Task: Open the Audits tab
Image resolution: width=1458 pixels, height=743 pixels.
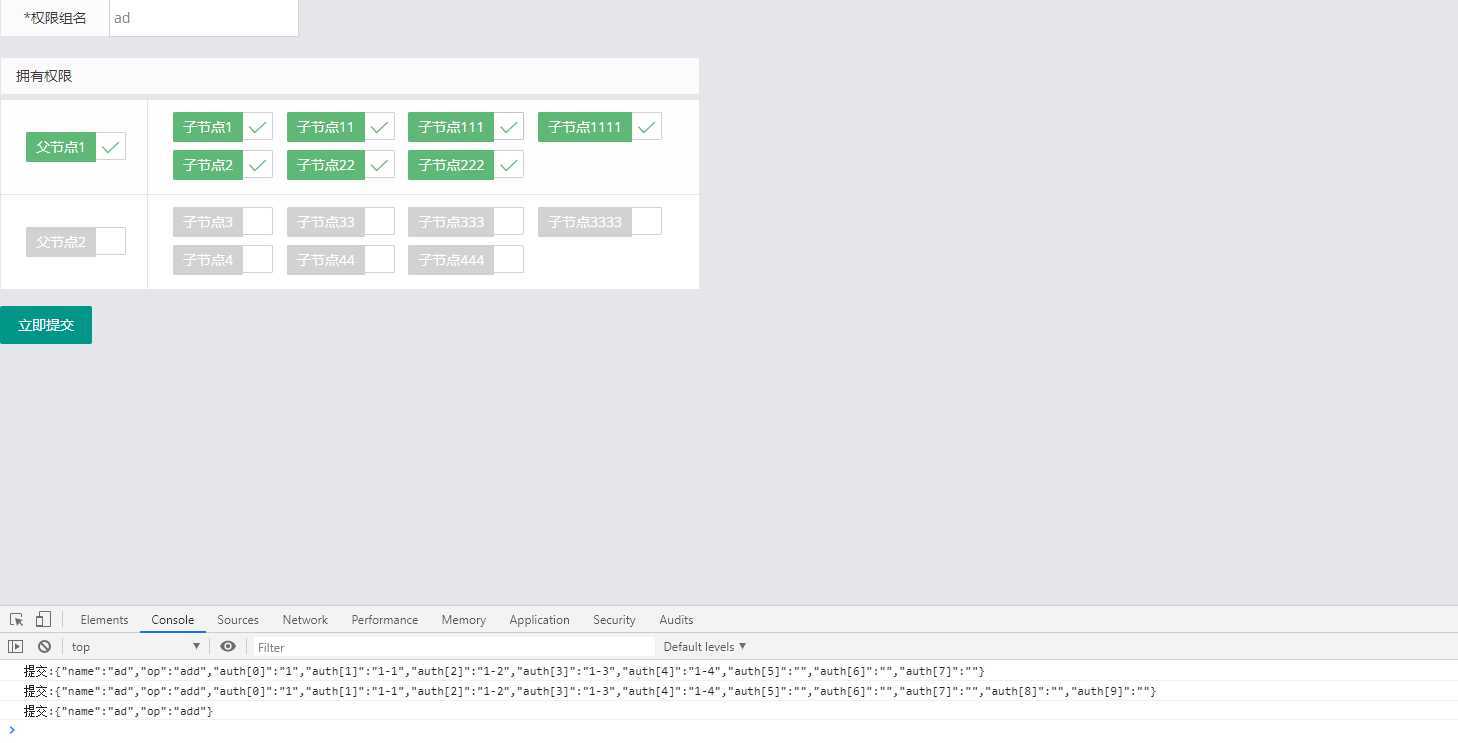Action: coord(676,620)
